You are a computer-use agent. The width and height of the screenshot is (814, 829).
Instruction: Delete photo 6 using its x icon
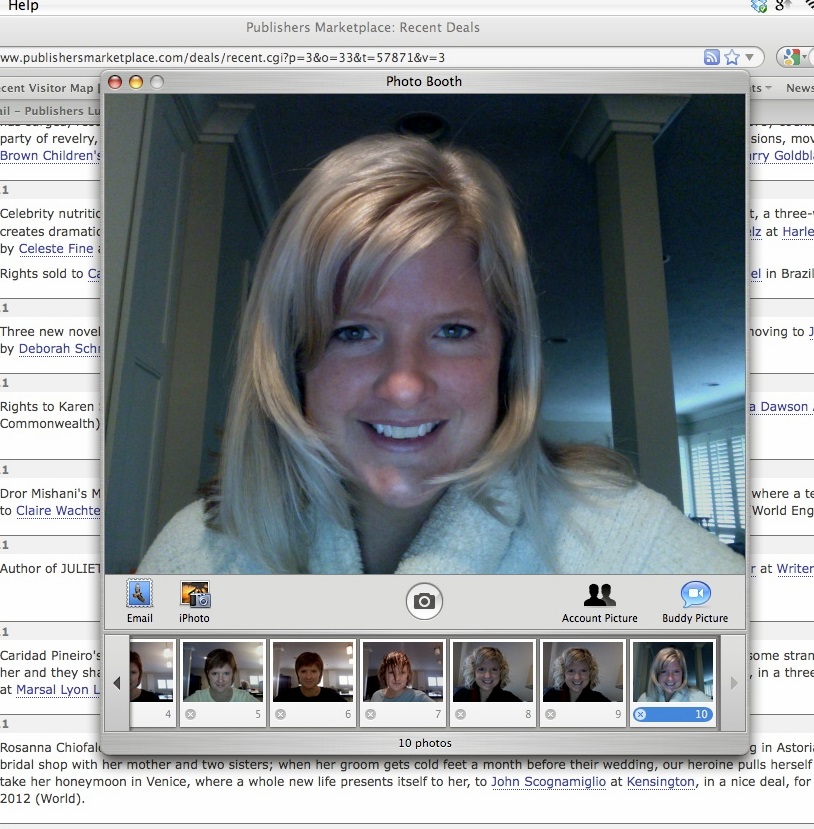[281, 714]
